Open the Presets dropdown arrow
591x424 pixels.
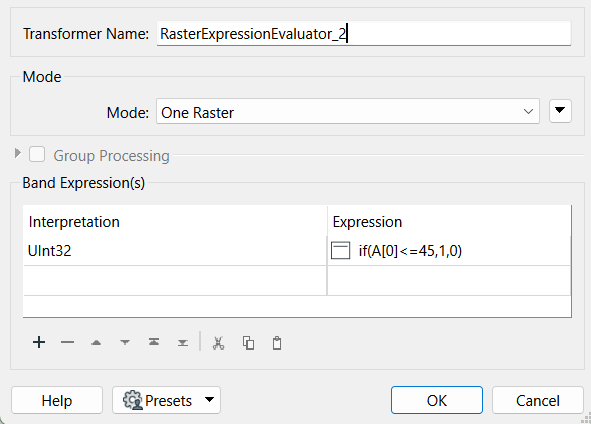click(x=209, y=400)
